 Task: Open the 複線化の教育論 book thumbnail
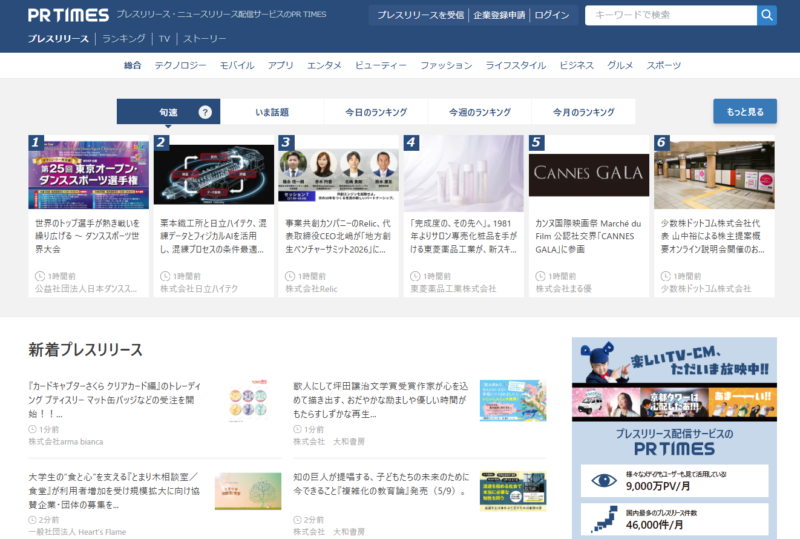click(513, 491)
